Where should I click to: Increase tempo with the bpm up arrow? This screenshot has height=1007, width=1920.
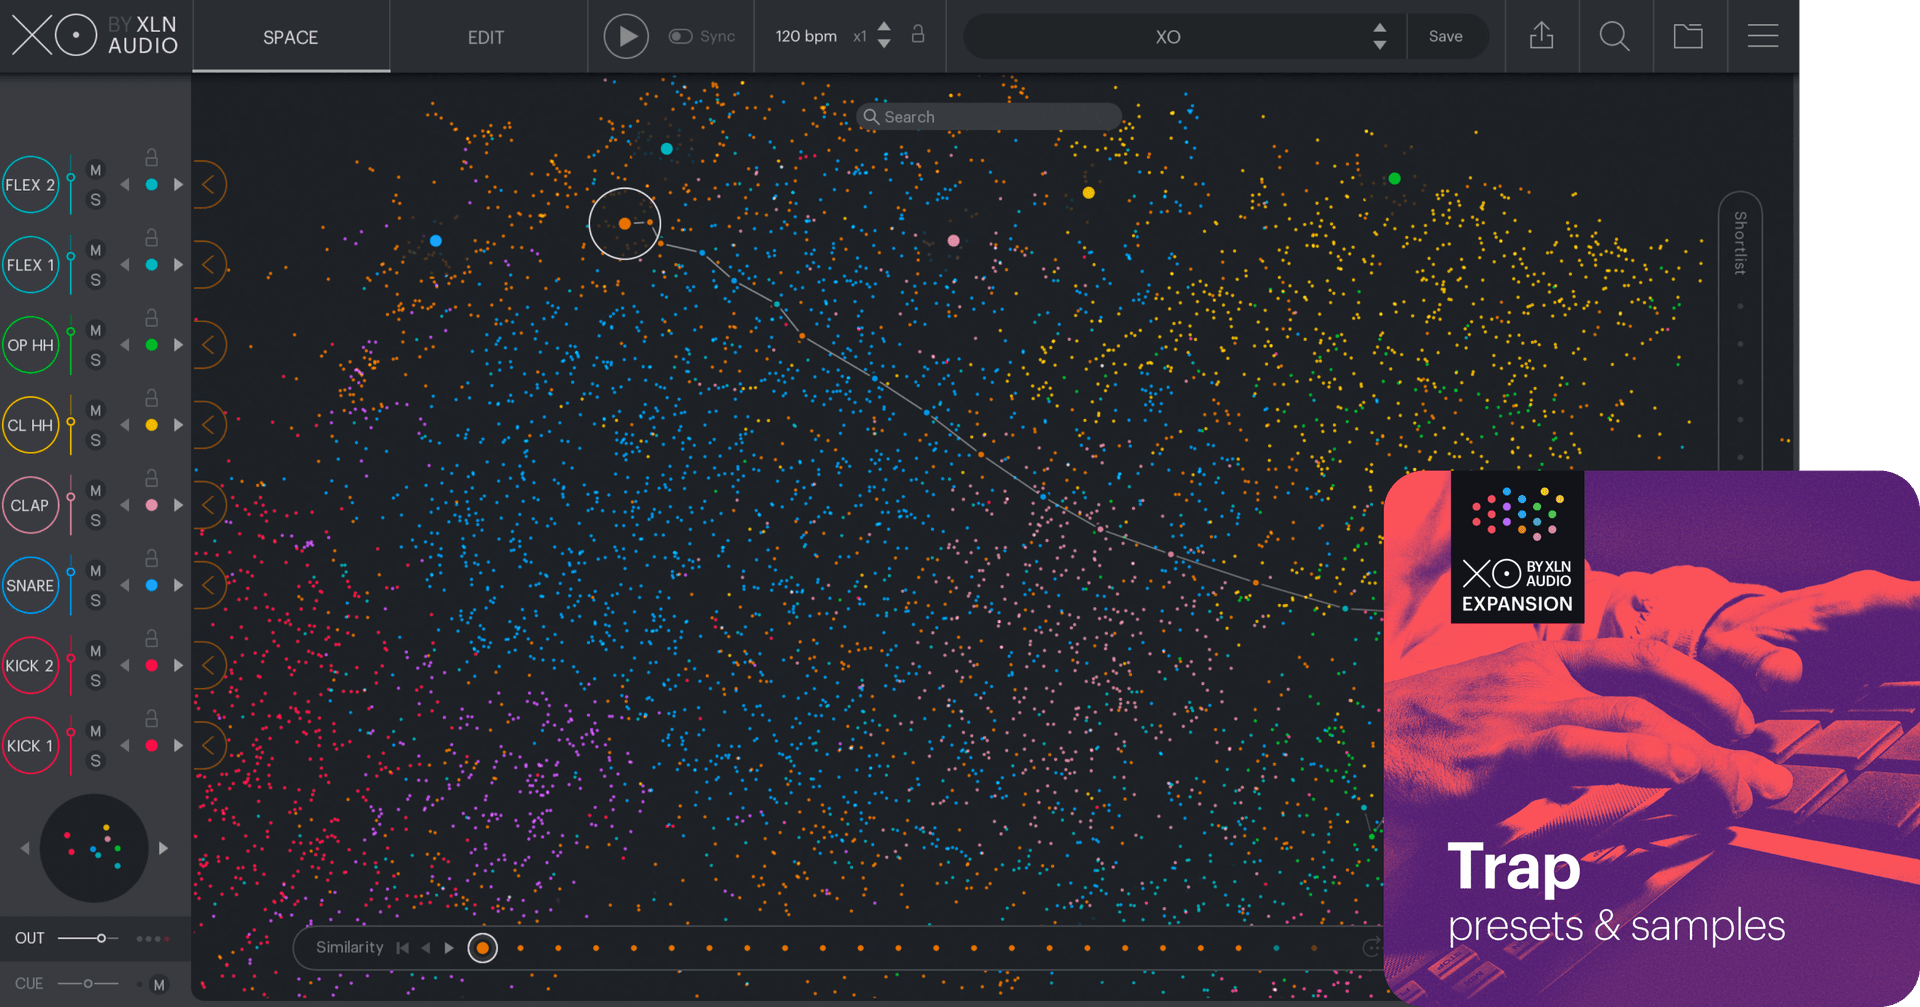coord(884,27)
